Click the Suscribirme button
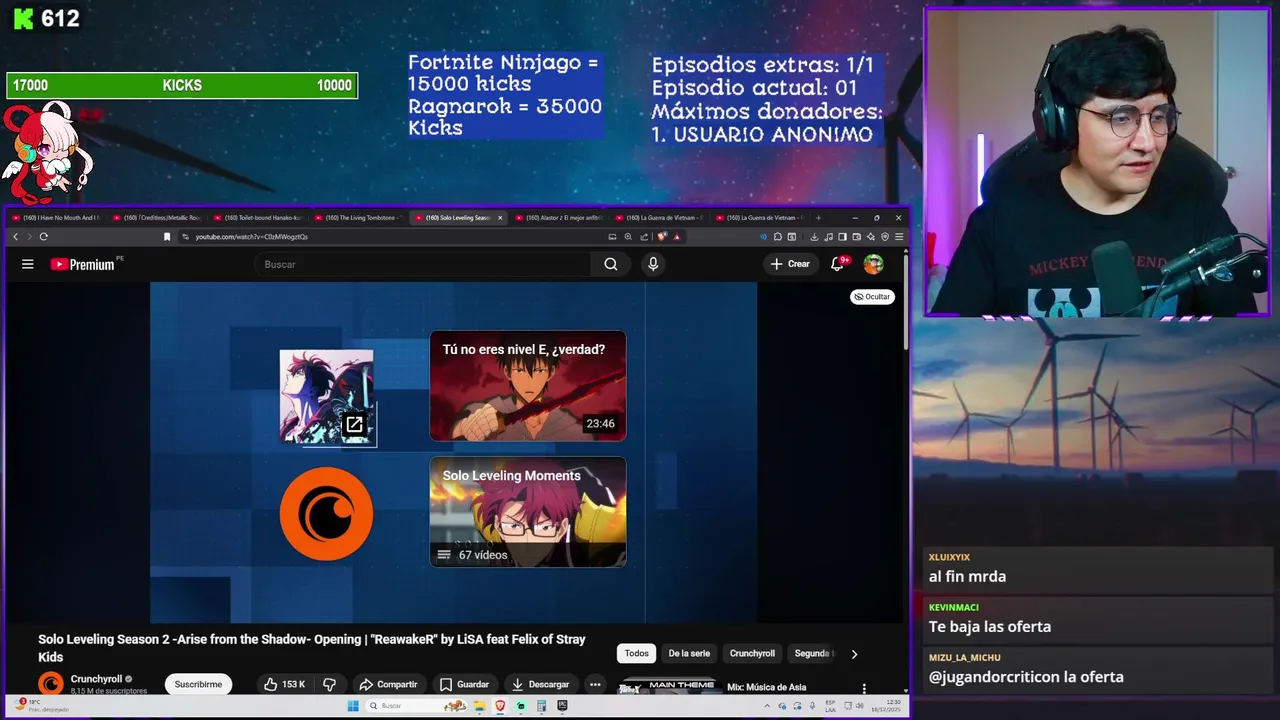Viewport: 1280px width, 720px height. point(198,684)
